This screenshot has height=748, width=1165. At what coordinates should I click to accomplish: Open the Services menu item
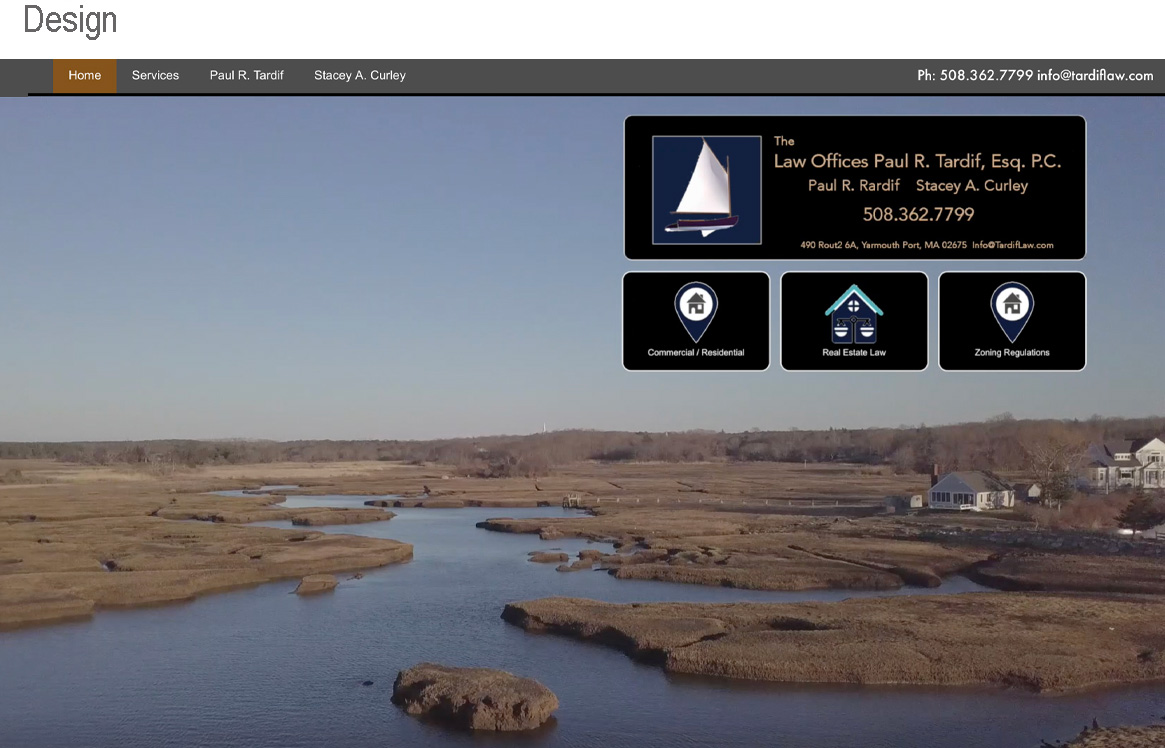(155, 75)
